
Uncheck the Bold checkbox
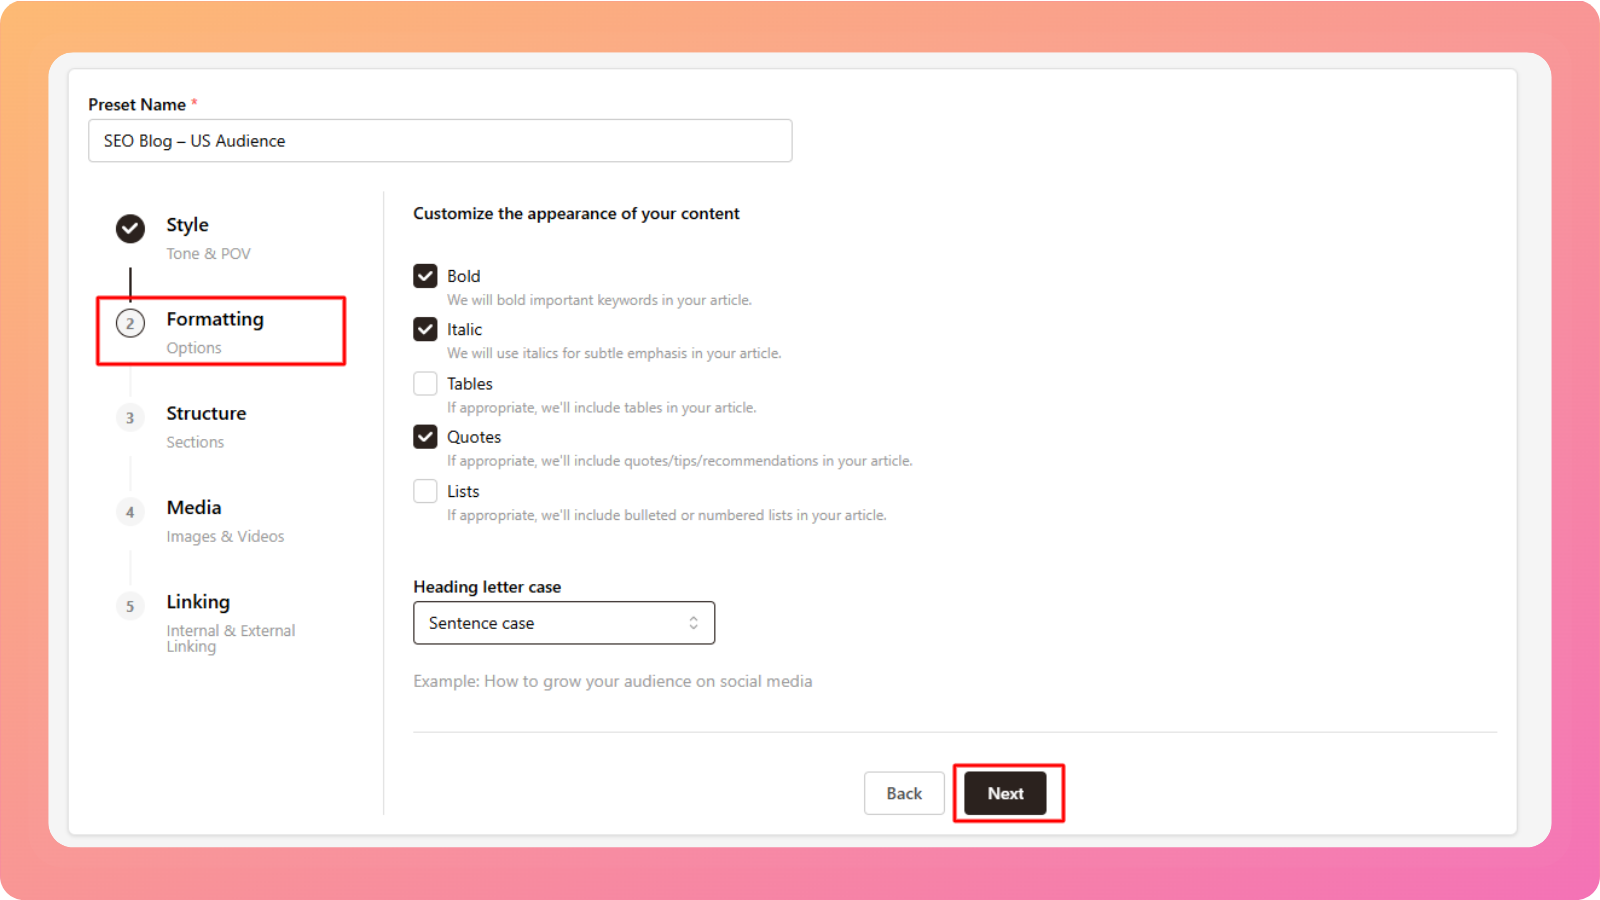coord(425,276)
